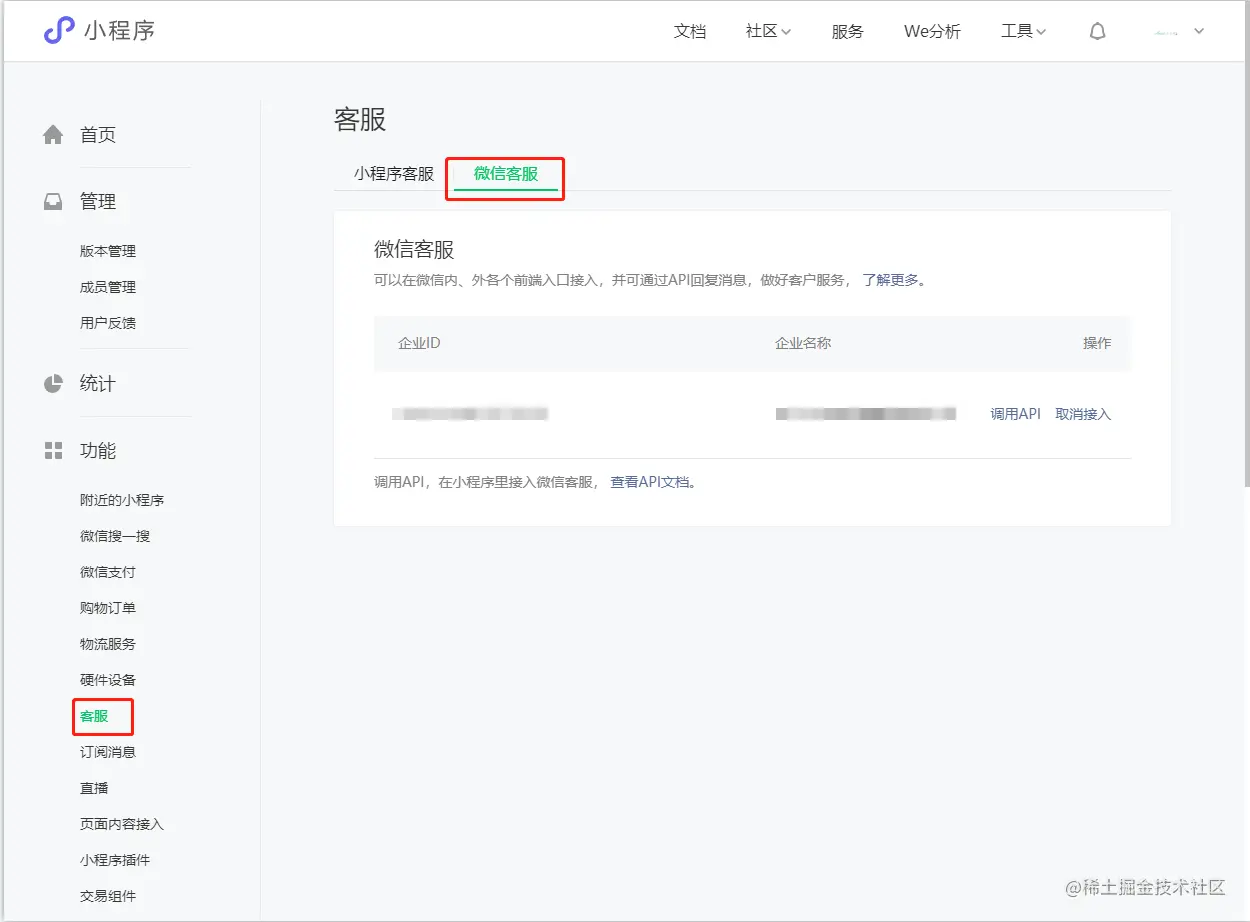Switch to the 小程序客服 tab
Viewport: 1250px width, 922px height.
394,174
